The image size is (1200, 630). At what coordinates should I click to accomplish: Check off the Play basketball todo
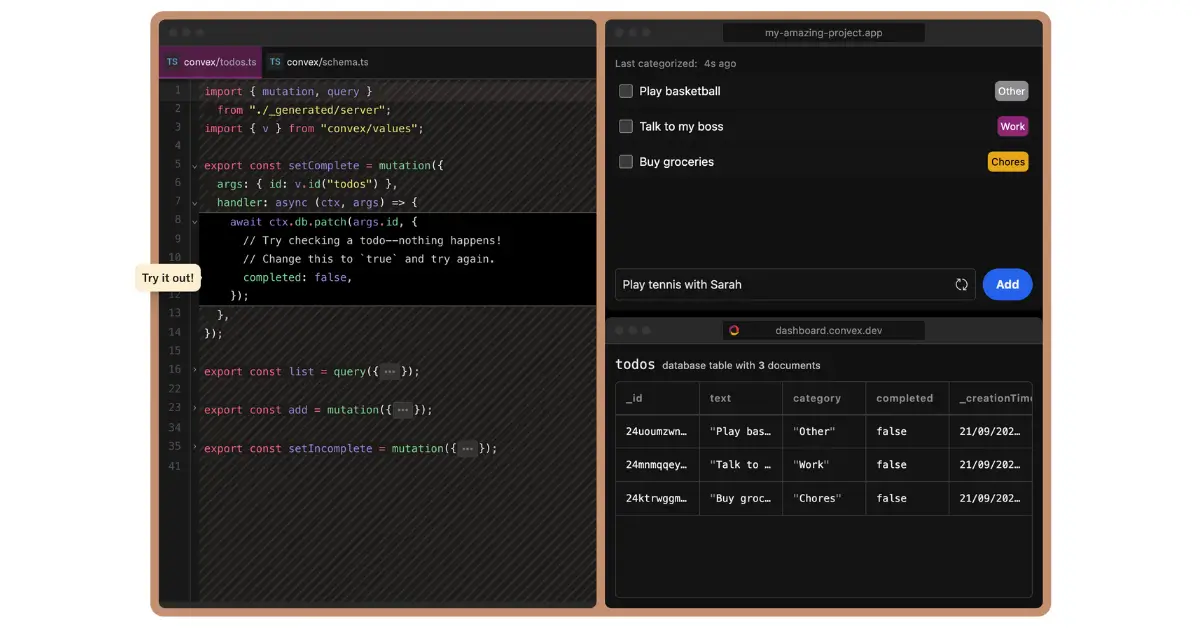pyautogui.click(x=626, y=91)
